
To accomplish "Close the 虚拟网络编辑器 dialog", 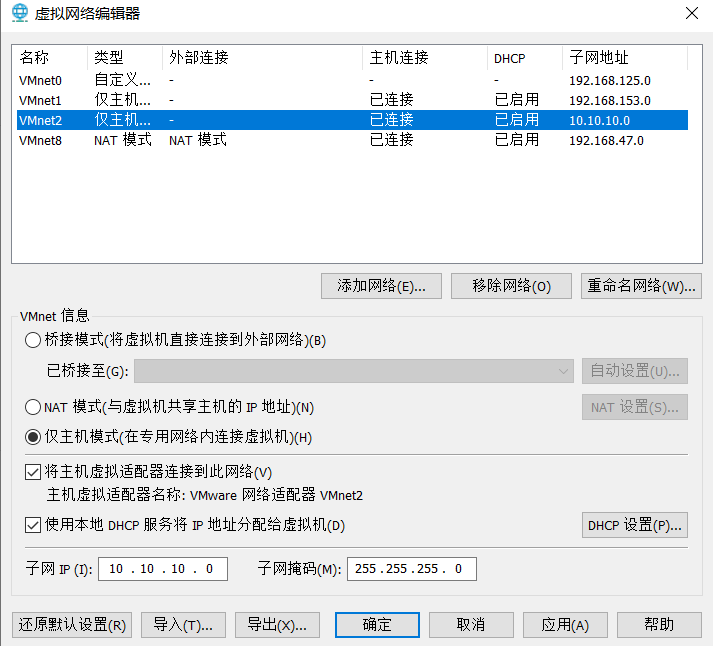I will [692, 13].
